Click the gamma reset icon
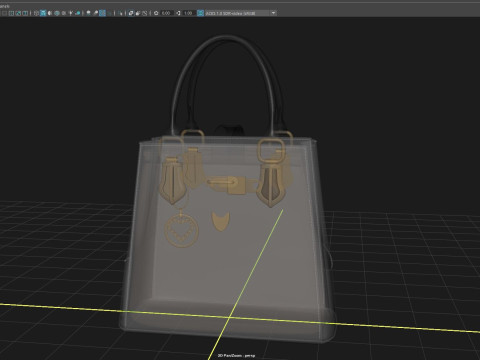Viewport: 480px width, 360px height. [x=178, y=13]
